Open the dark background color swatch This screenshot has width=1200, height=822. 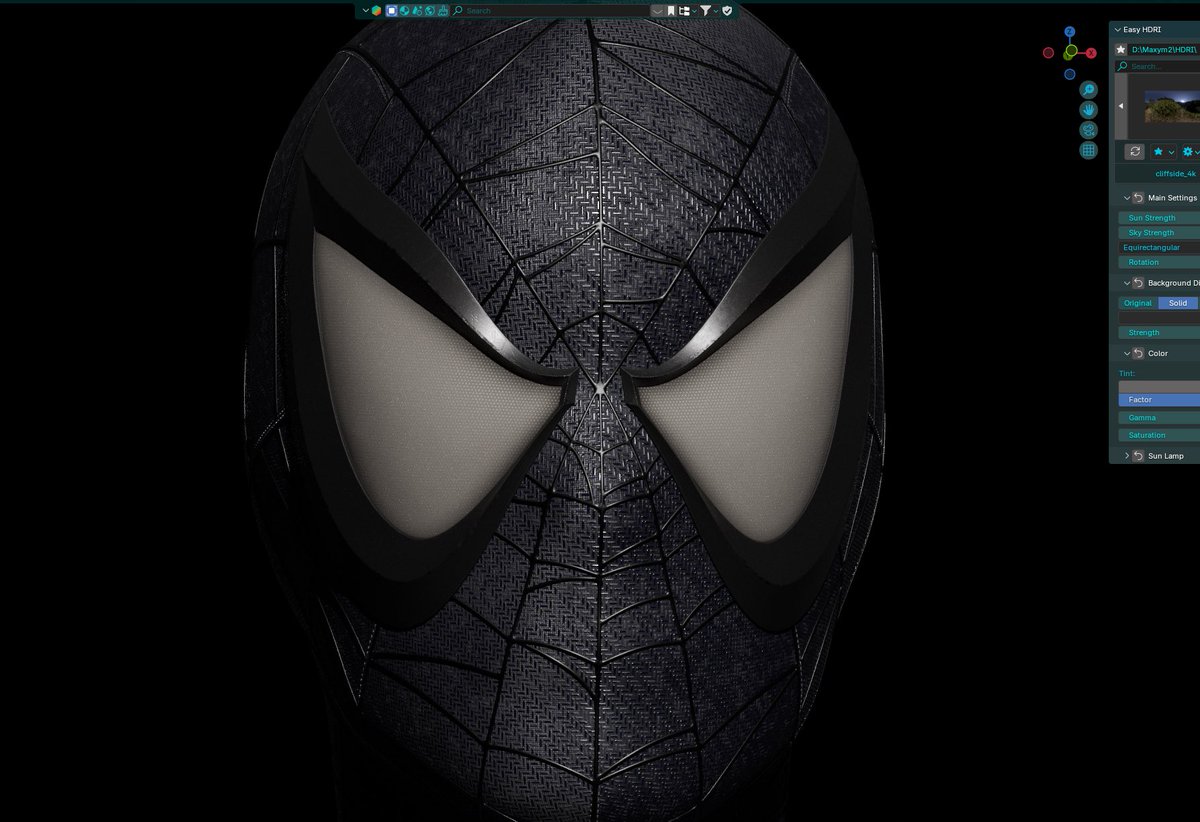click(x=1159, y=317)
